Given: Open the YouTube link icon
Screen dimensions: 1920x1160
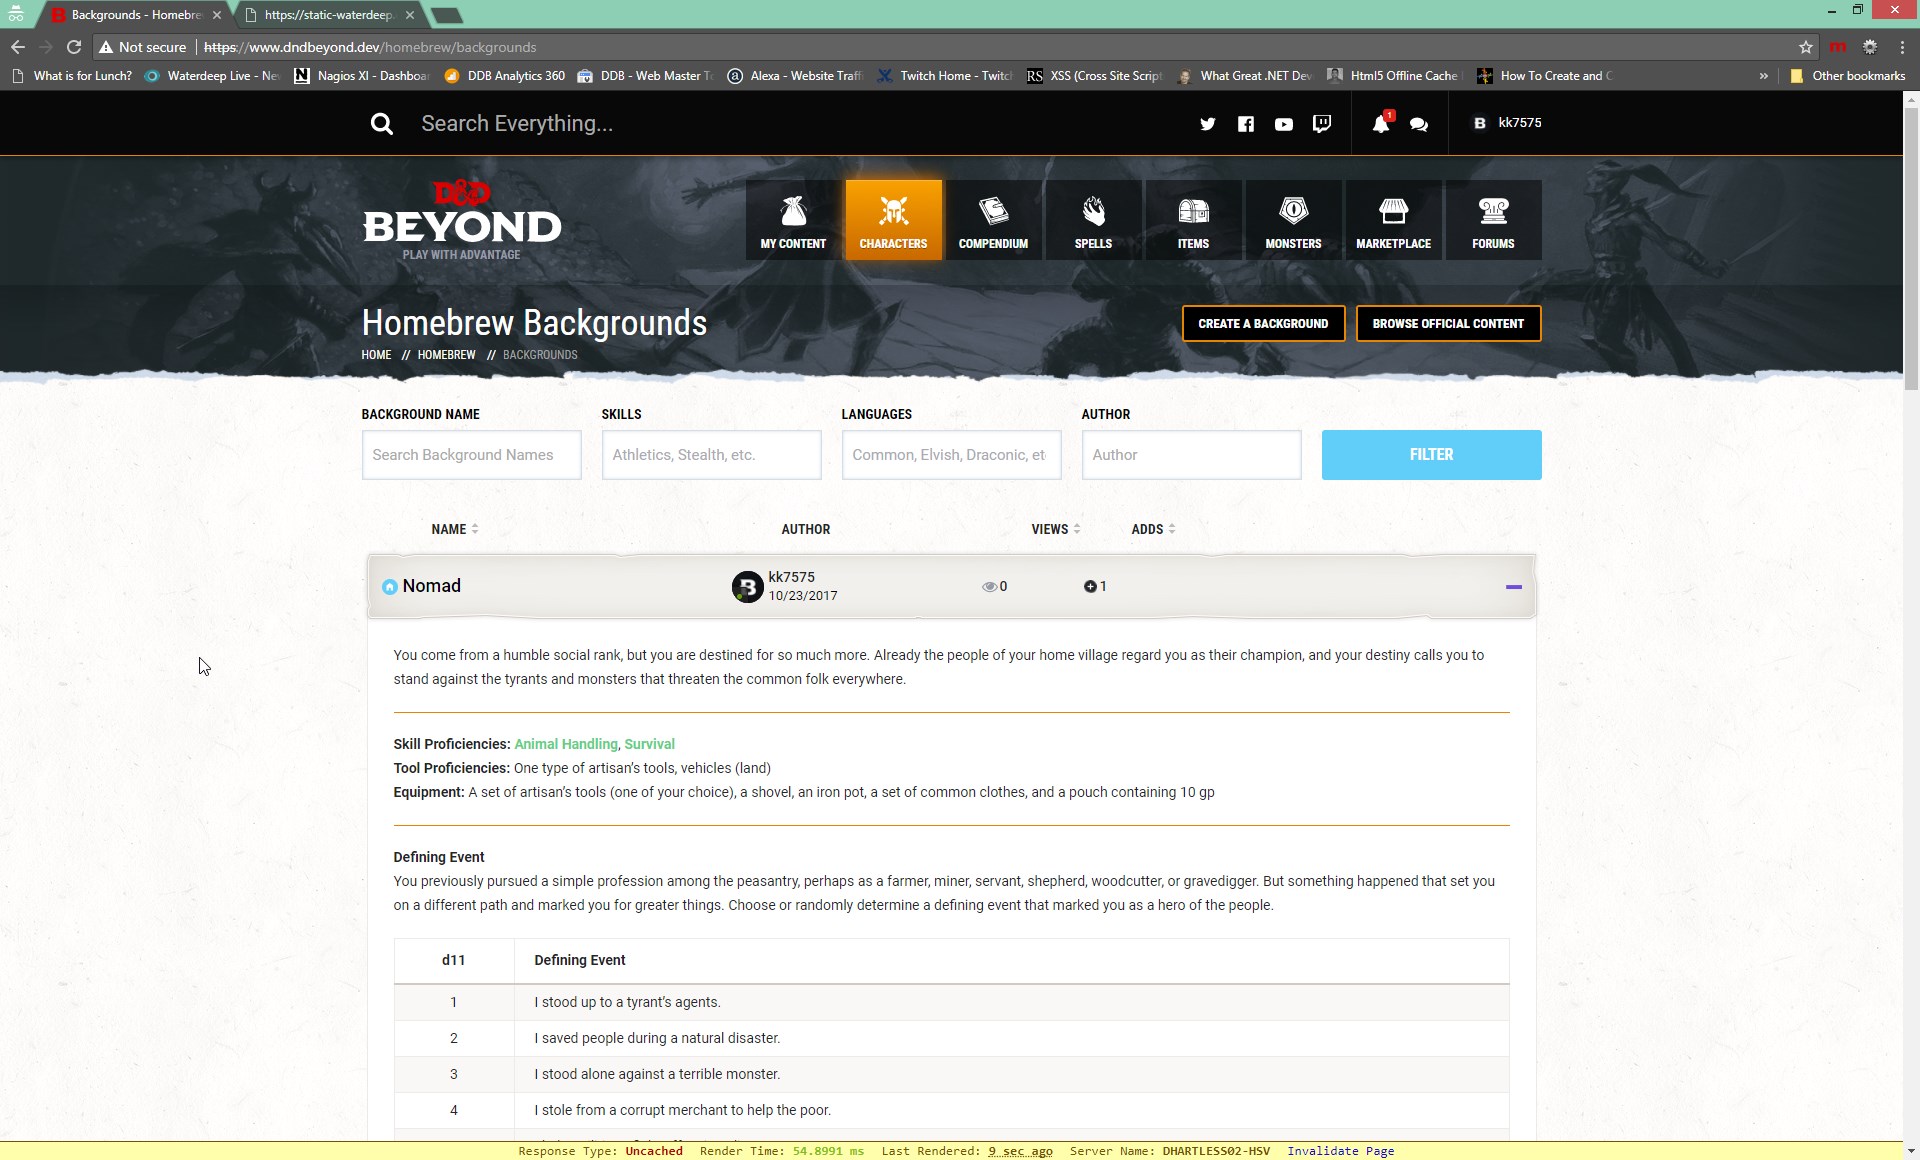Looking at the screenshot, I should click(1284, 124).
